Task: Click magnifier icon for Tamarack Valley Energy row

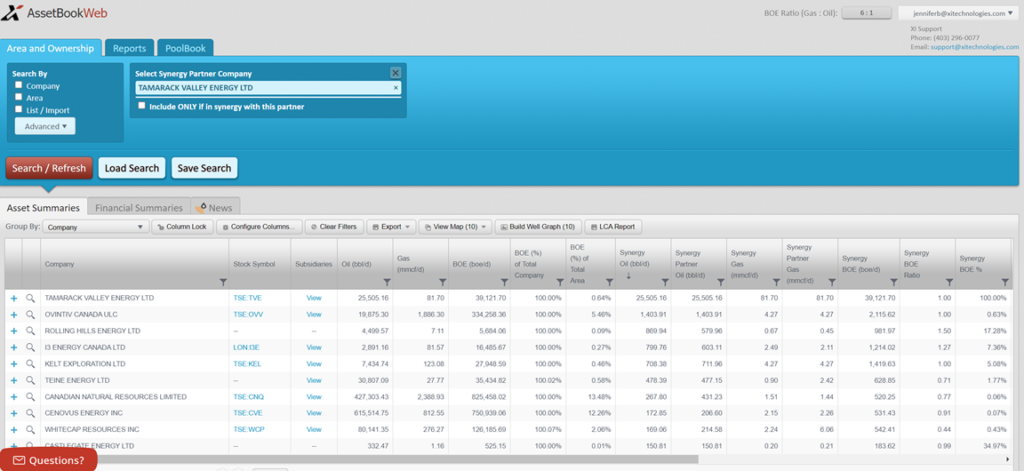Action: [x=30, y=298]
